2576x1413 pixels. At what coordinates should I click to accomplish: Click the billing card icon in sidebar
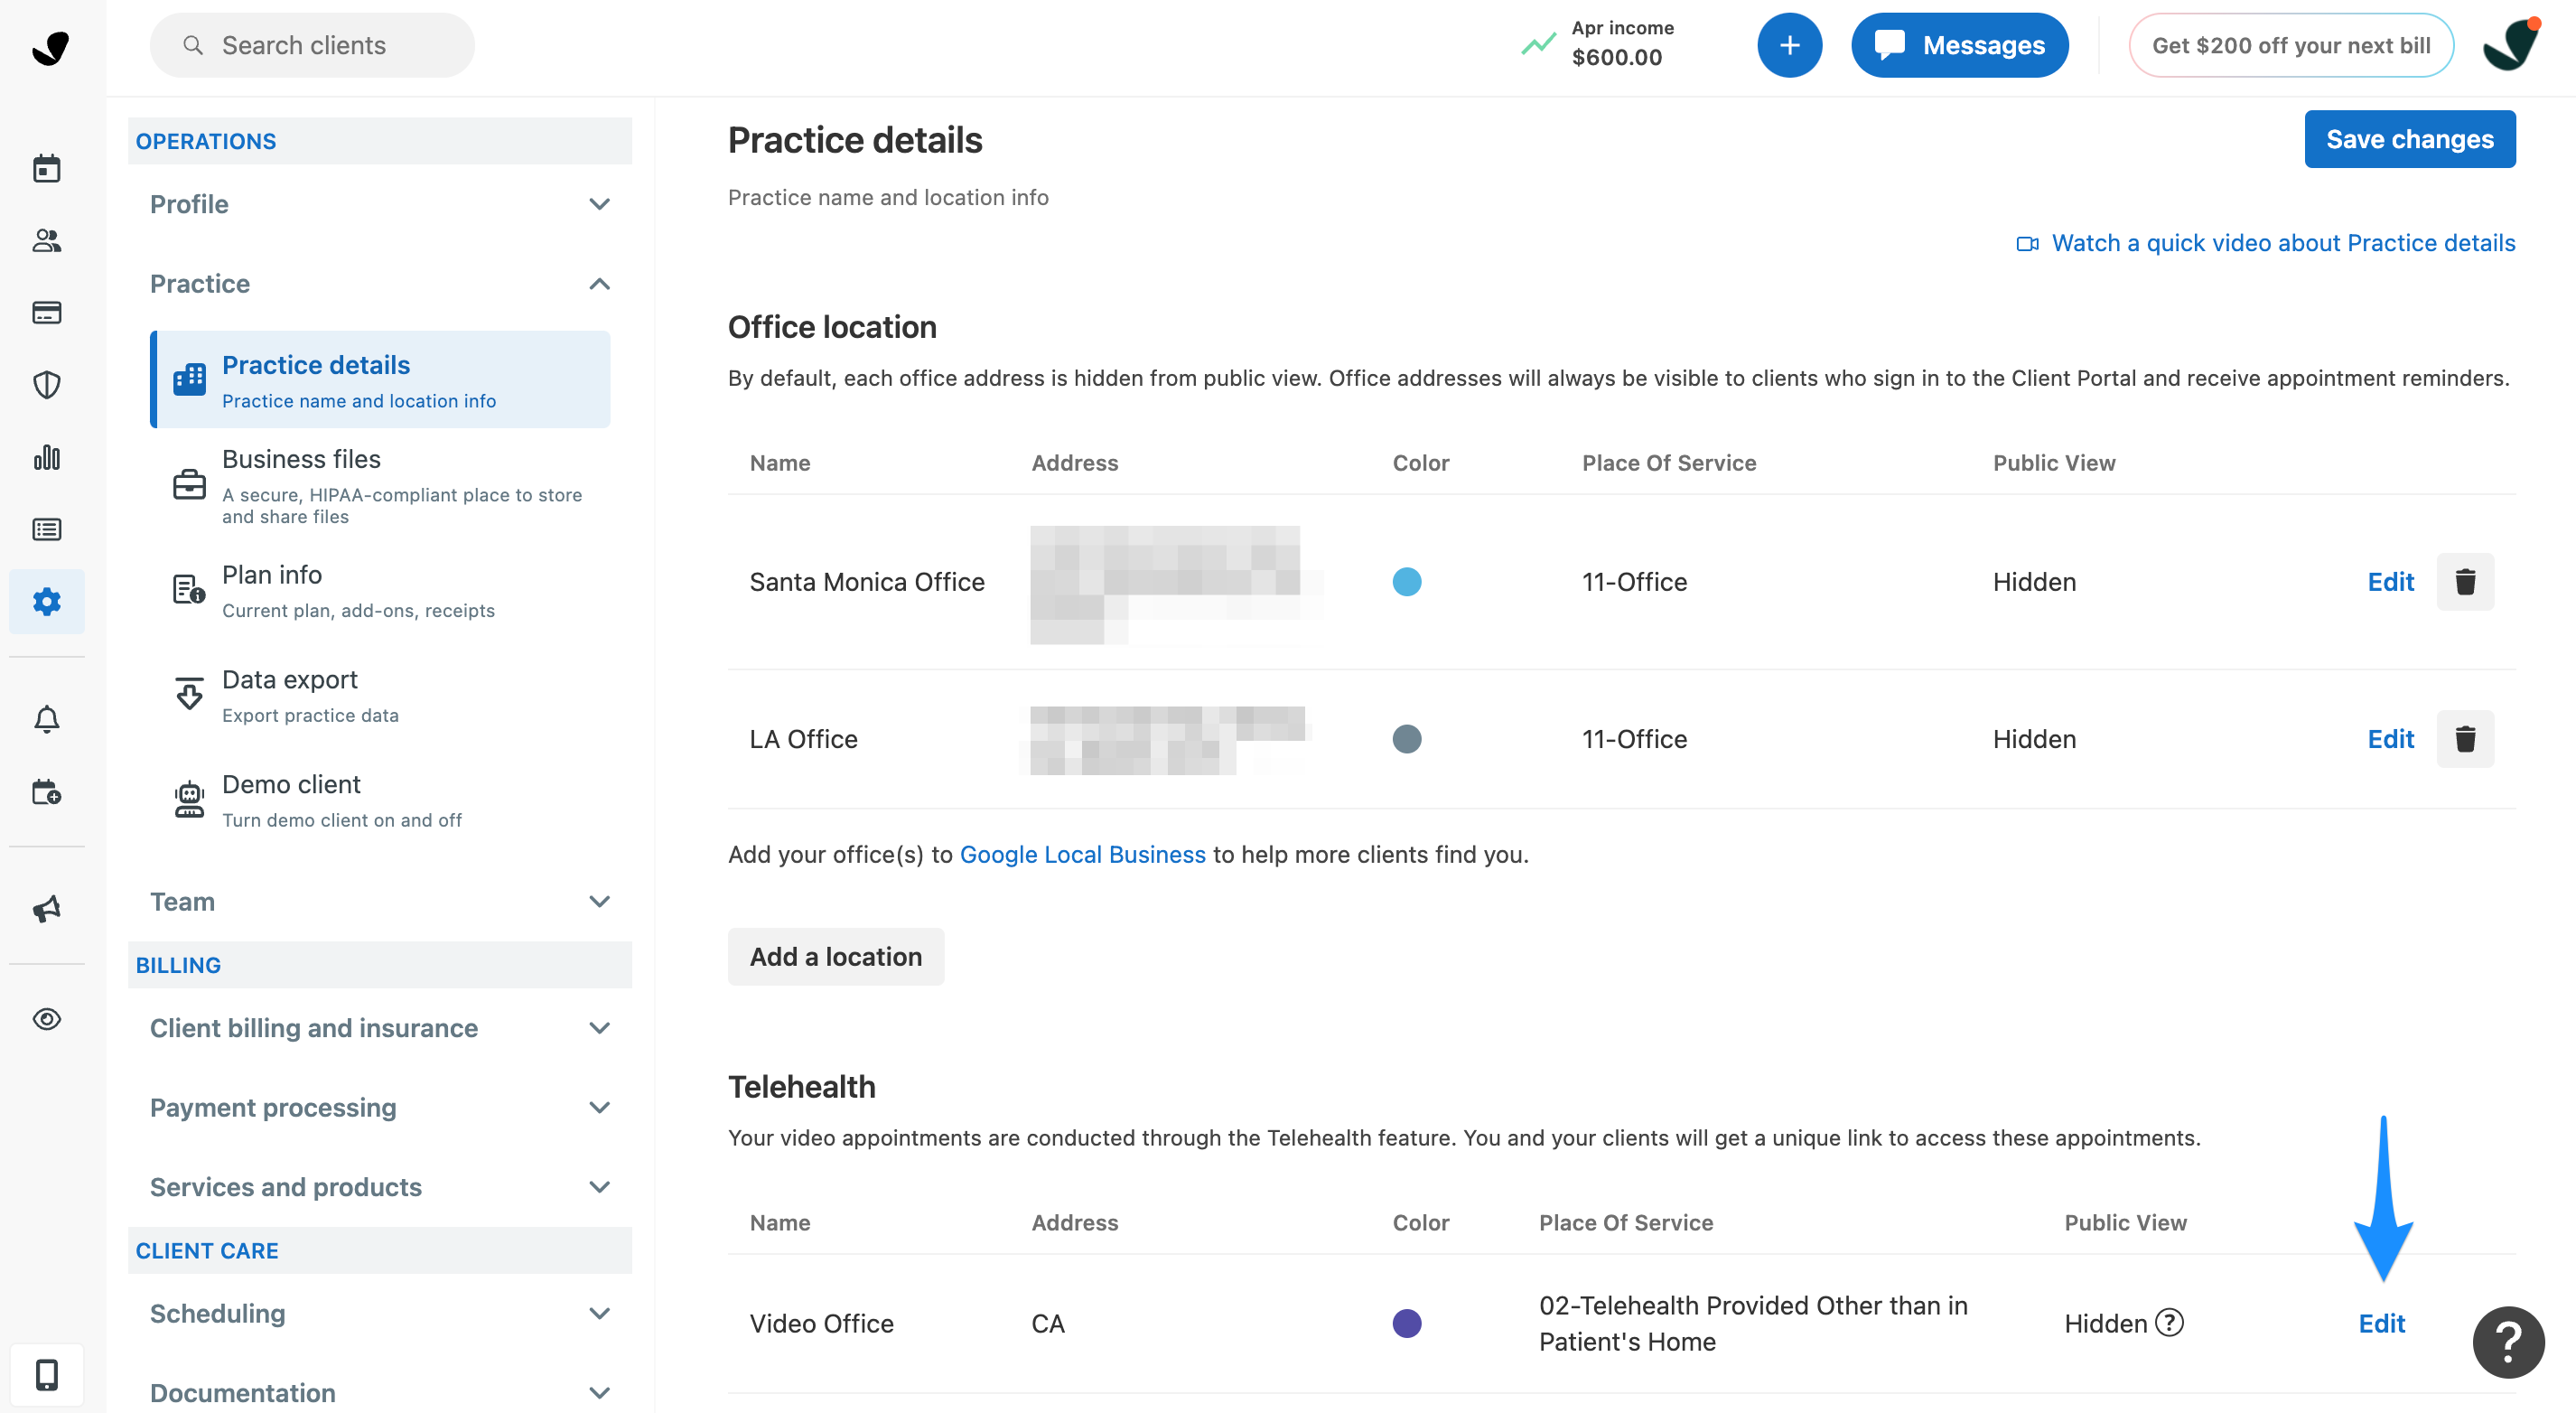pos(47,313)
